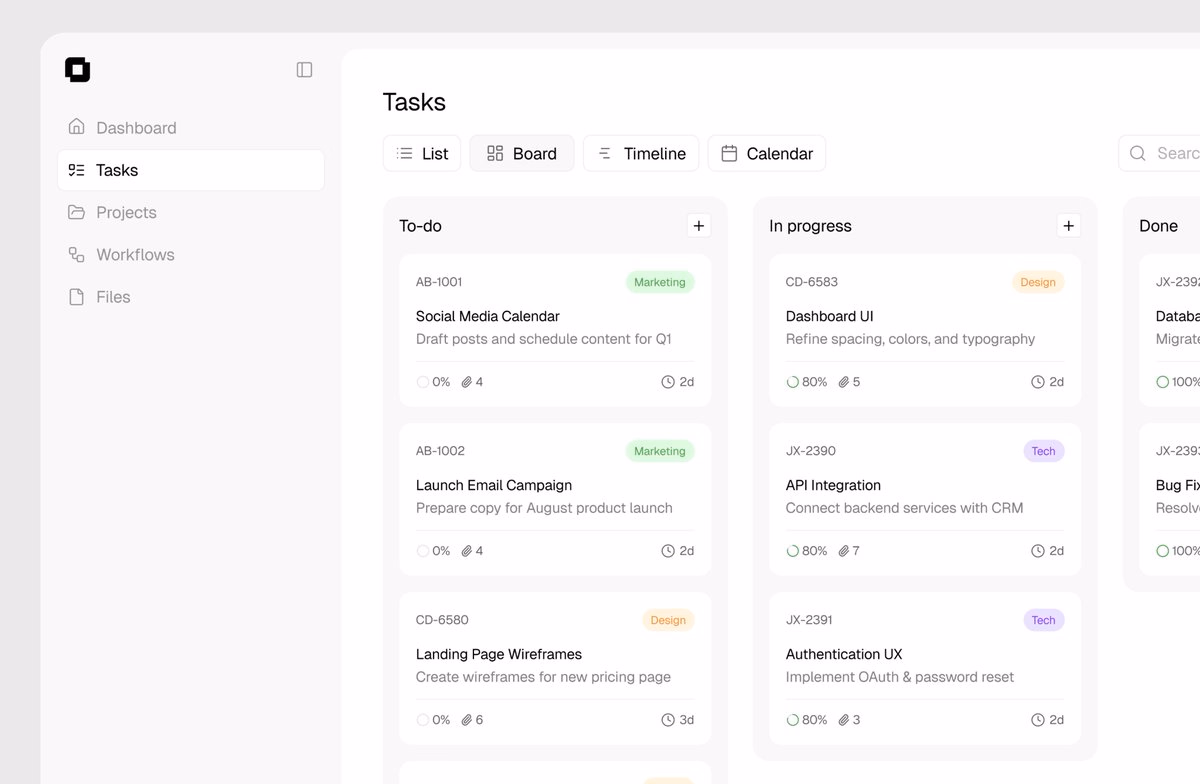Click task ID CD-6583
The image size is (1200, 784).
pyautogui.click(x=812, y=282)
